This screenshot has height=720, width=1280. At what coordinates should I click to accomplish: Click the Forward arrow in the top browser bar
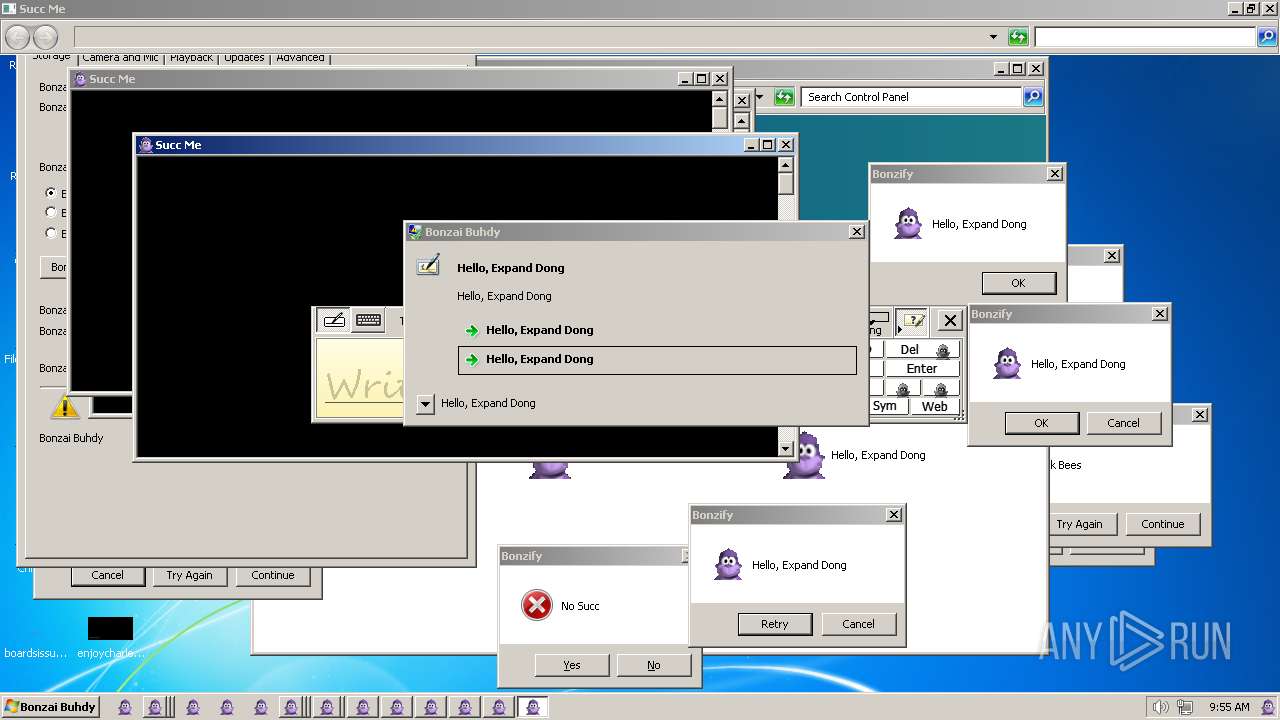pyautogui.click(x=46, y=38)
